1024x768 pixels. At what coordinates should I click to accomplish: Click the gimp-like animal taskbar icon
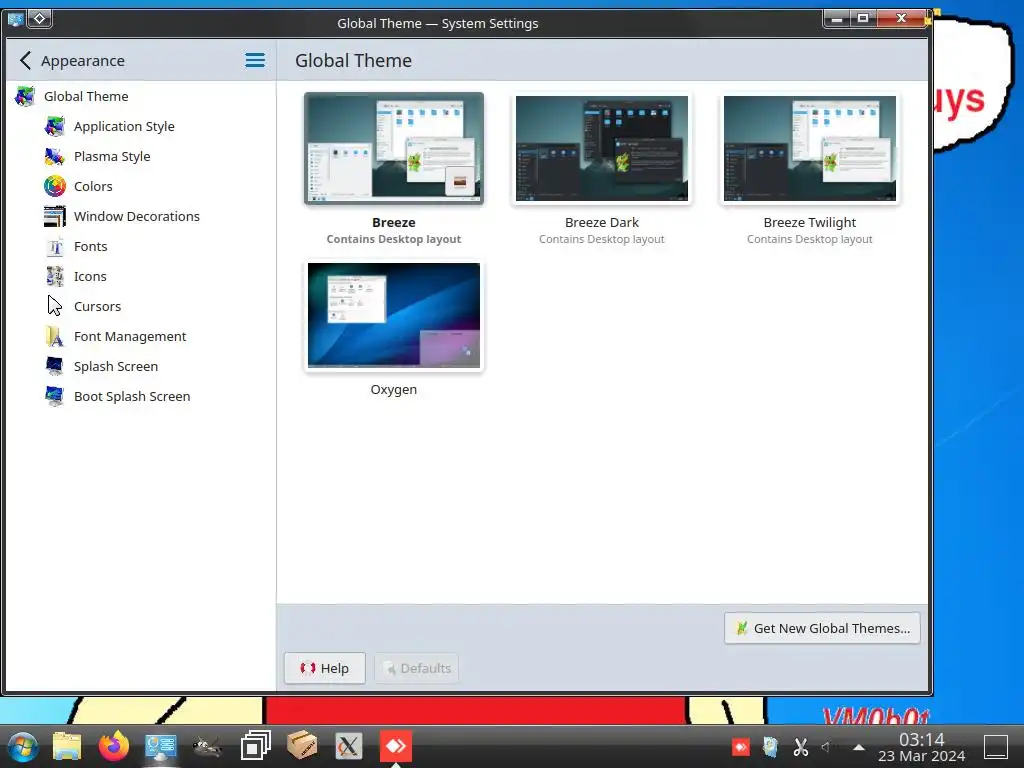point(208,746)
